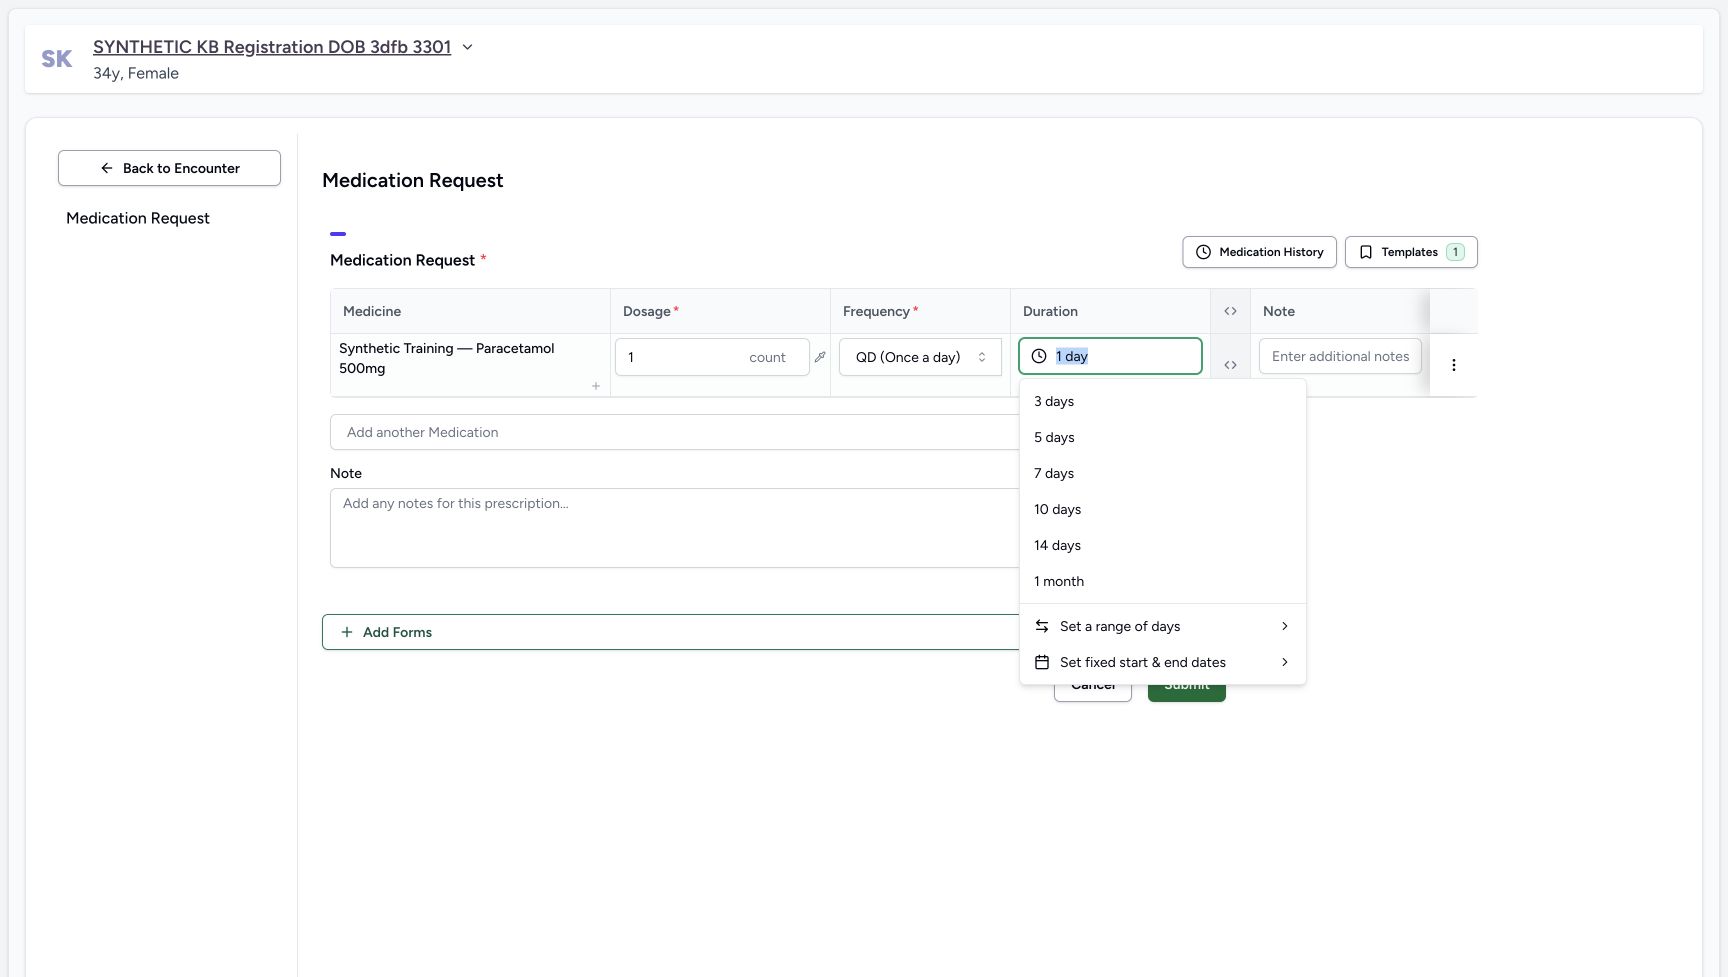Viewport: 1728px width, 977px height.
Task: Choose 3 days duration option
Action: point(1163,401)
